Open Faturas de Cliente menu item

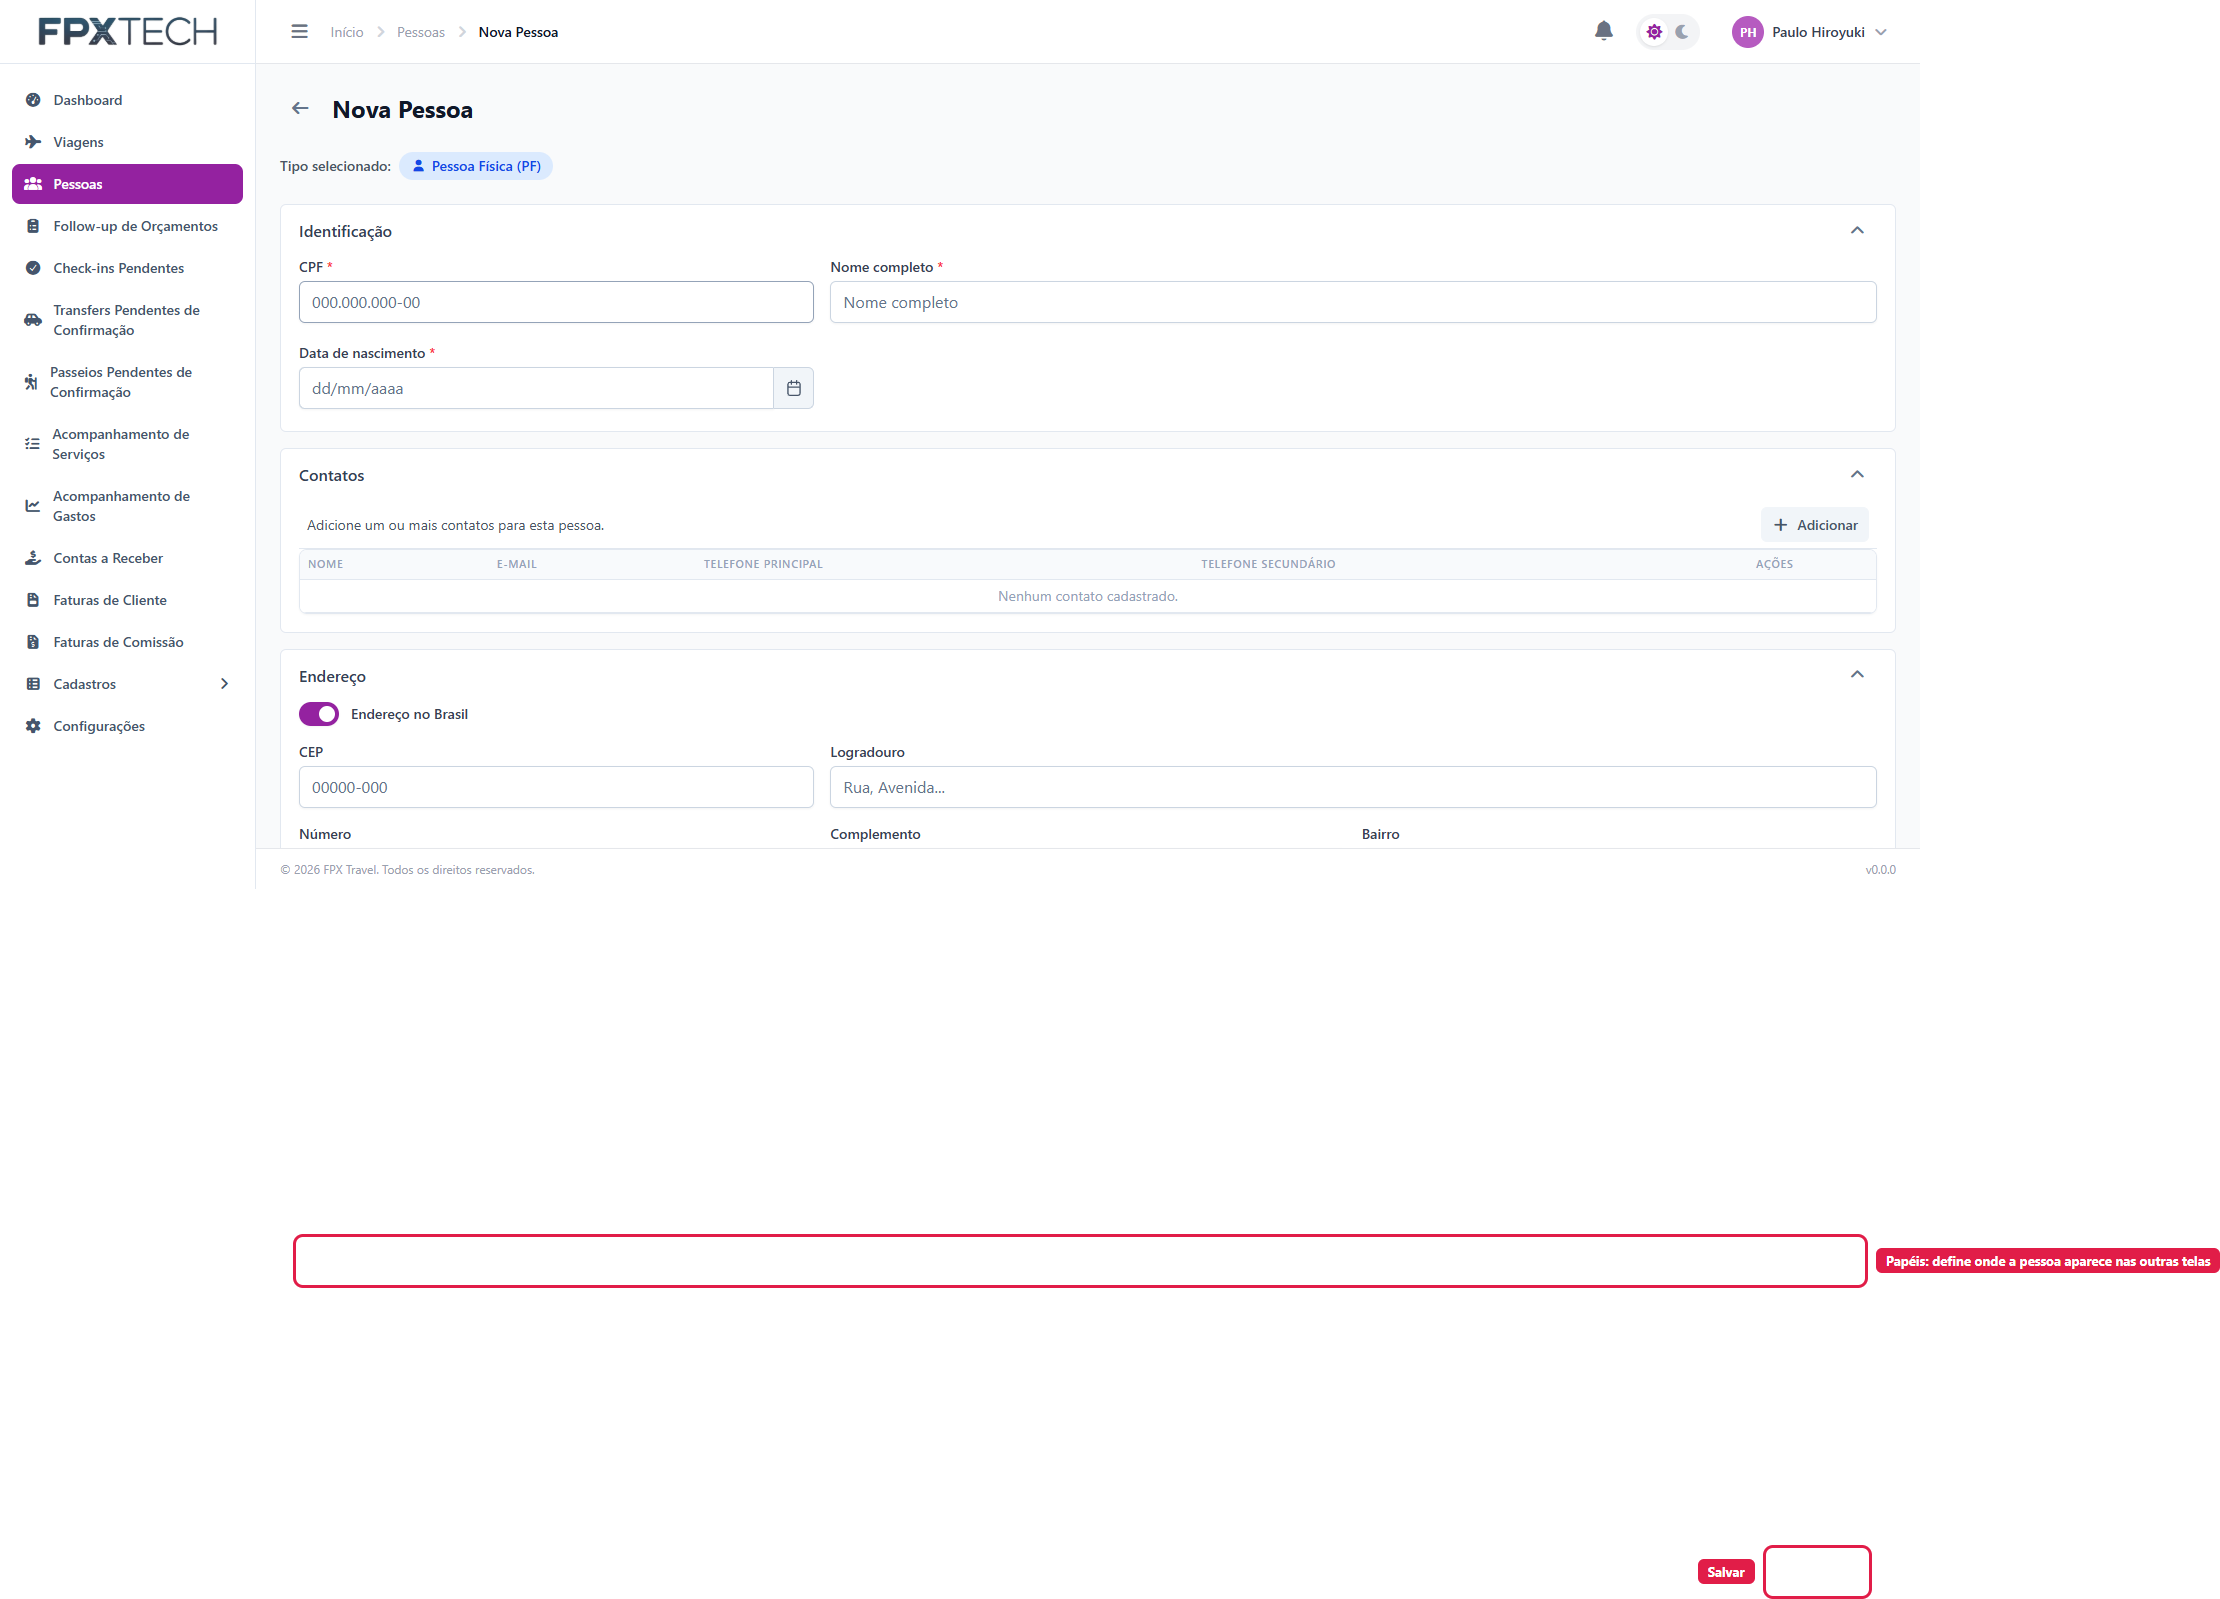(127, 600)
